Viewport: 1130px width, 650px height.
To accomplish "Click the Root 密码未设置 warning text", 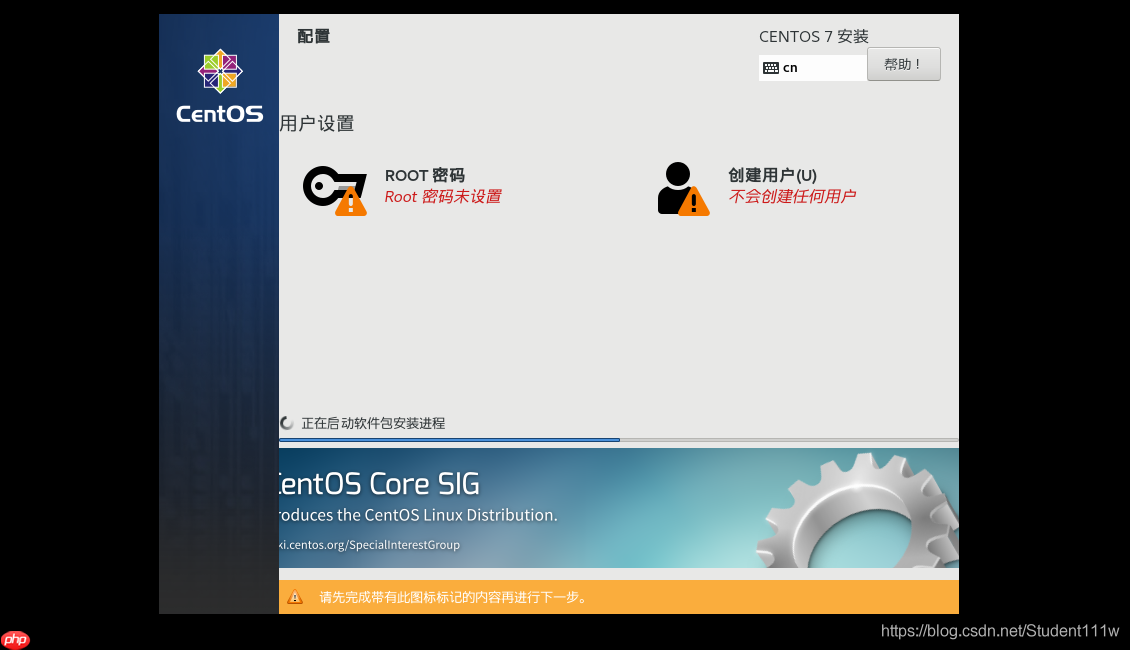I will click(x=443, y=197).
